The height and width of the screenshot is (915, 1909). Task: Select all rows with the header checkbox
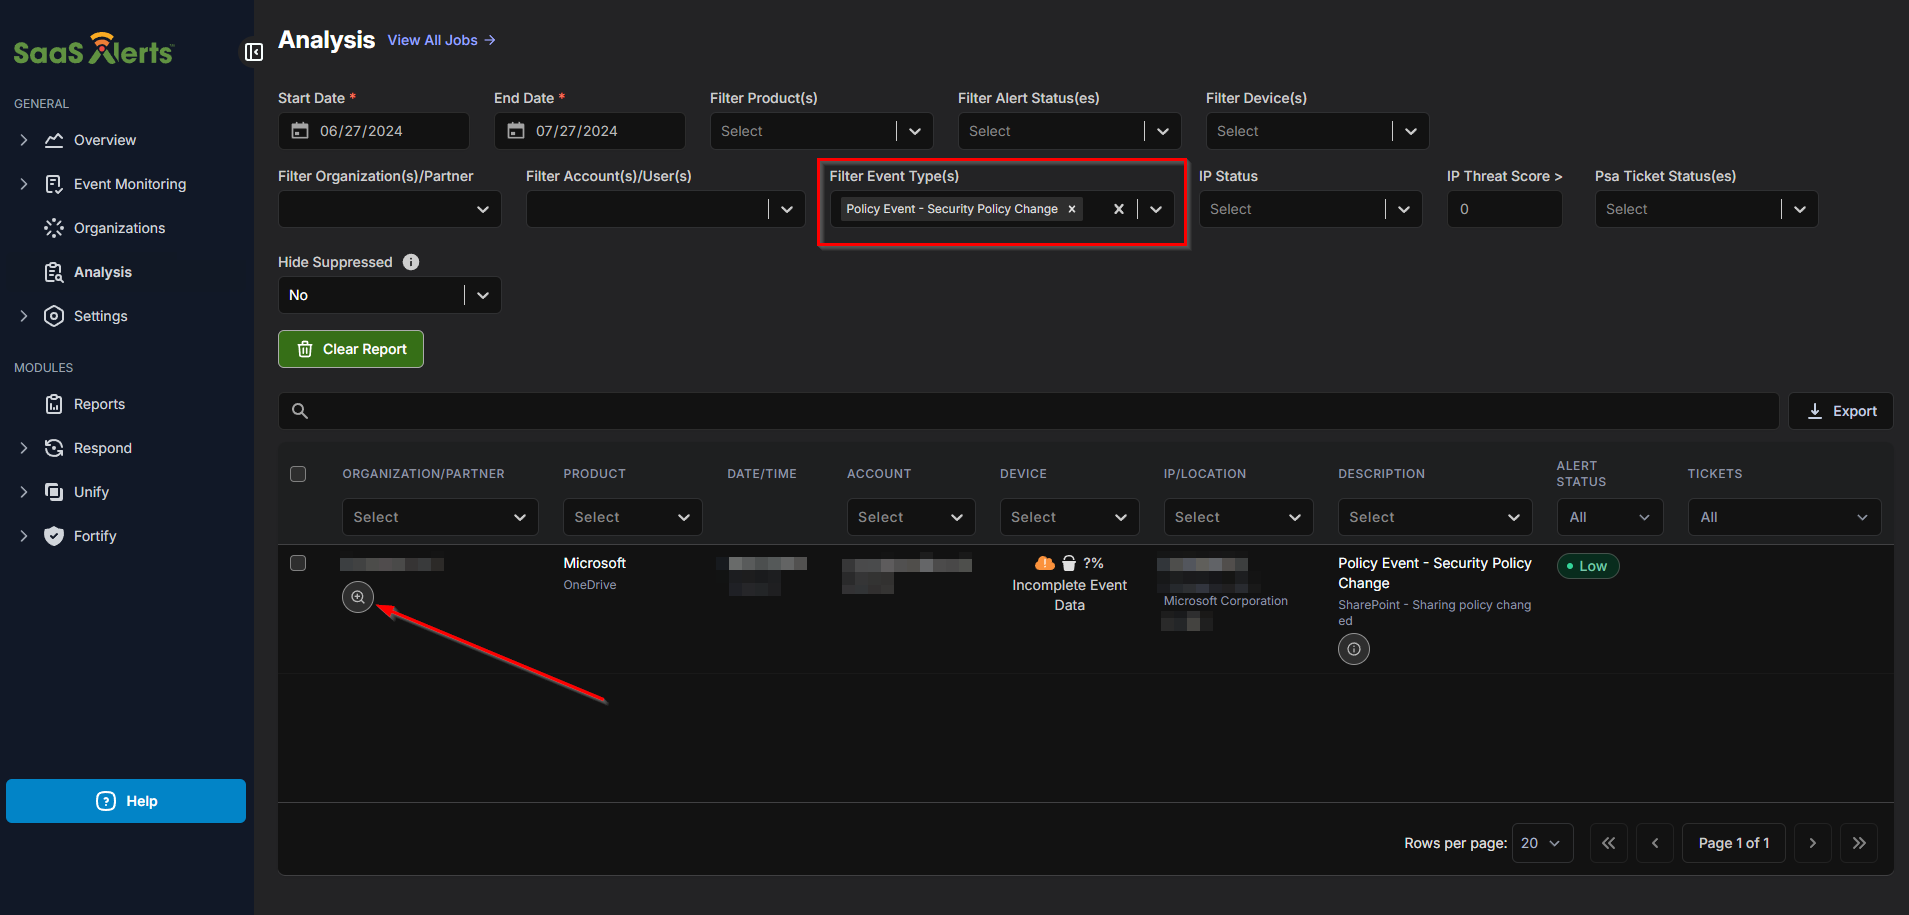coord(298,474)
